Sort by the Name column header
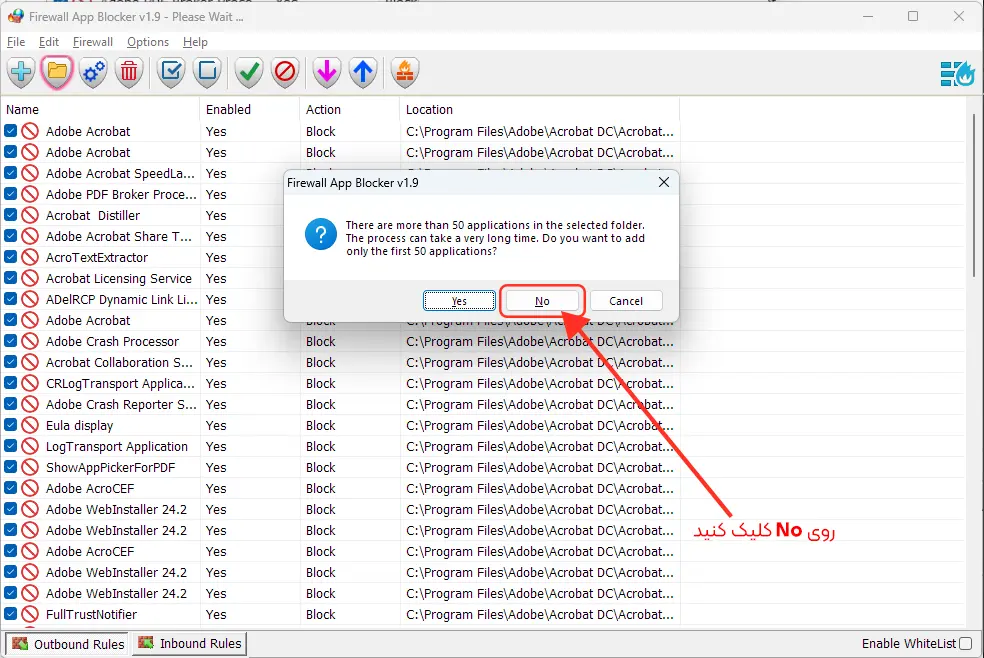Image resolution: width=984 pixels, height=658 pixels. coord(100,109)
